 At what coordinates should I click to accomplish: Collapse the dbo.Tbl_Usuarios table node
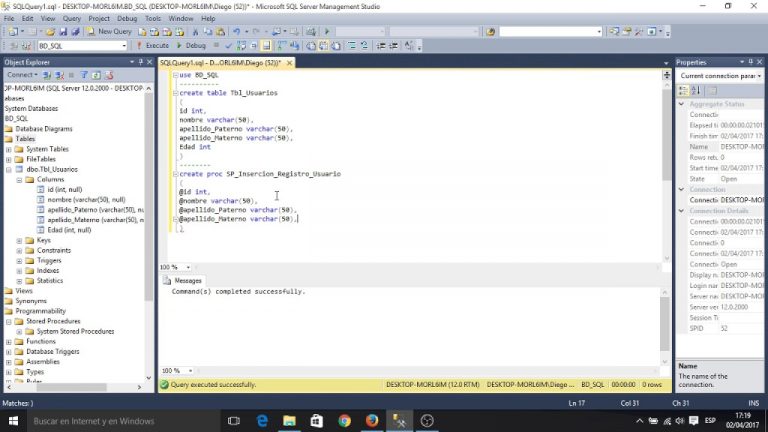[x=8, y=169]
